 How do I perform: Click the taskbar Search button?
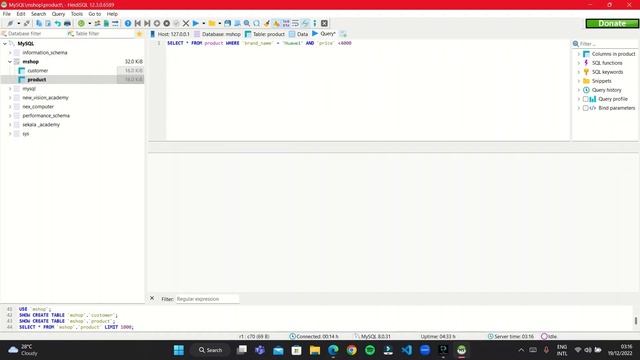[x=211, y=350]
